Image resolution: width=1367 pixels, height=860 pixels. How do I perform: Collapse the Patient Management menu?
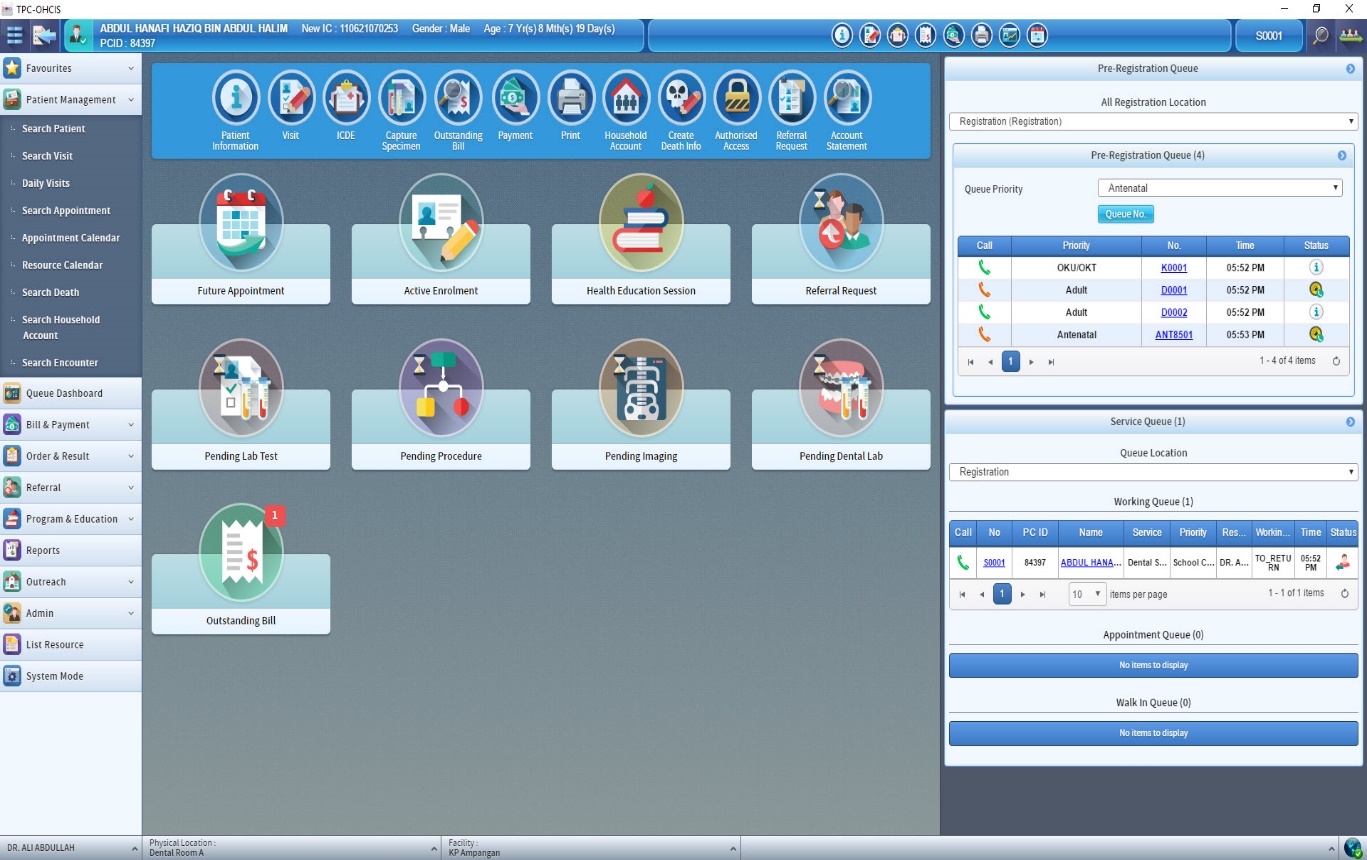pyautogui.click(x=70, y=100)
